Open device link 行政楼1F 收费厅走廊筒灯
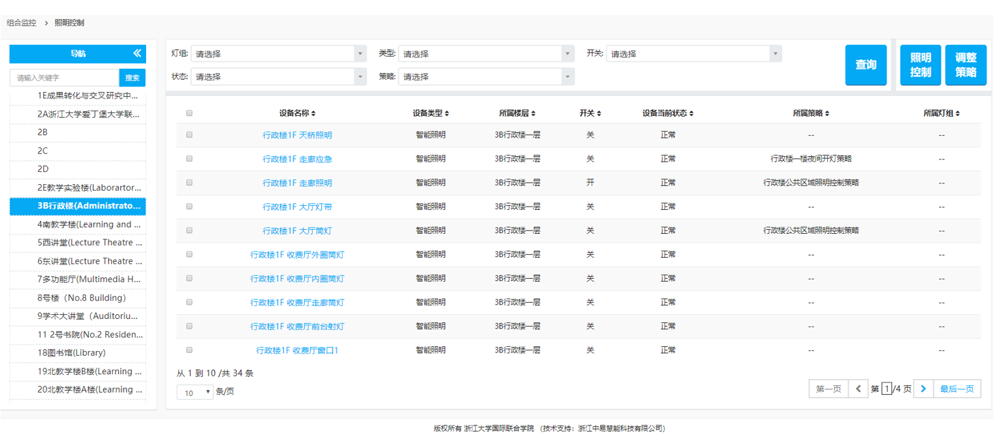 (297, 302)
